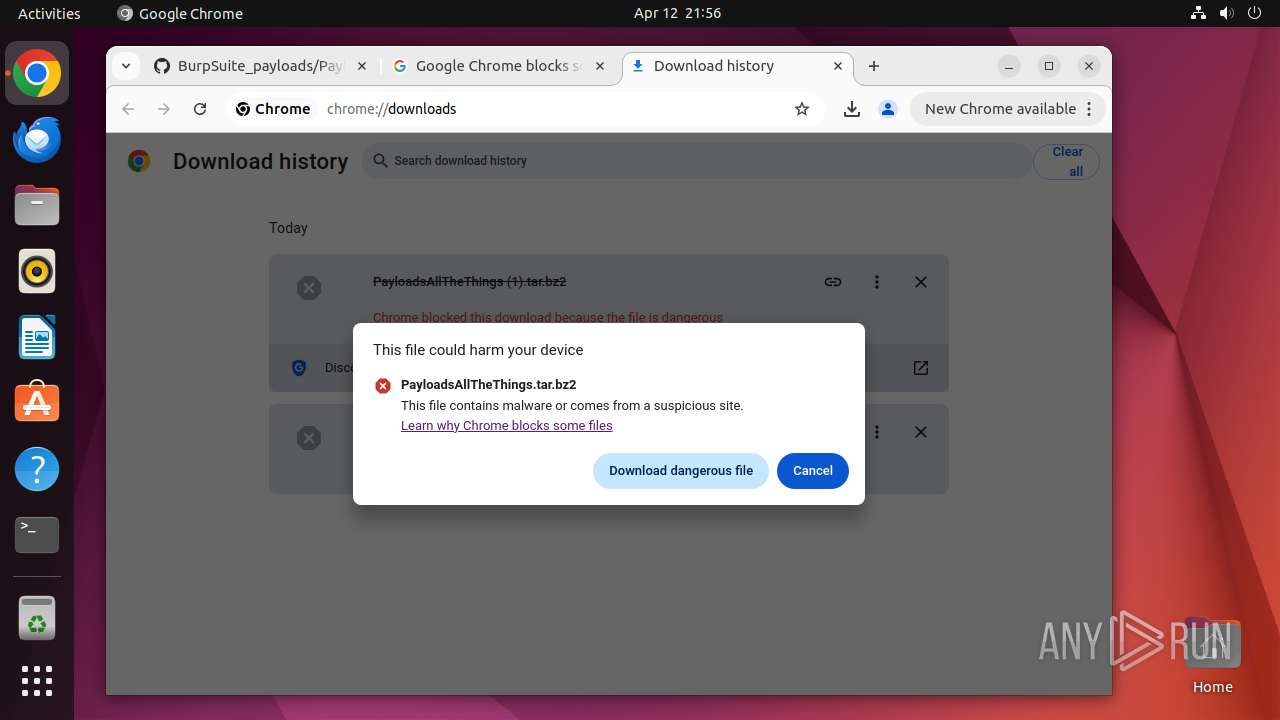
Task: Expand the tab search dropdown
Action: [125, 66]
